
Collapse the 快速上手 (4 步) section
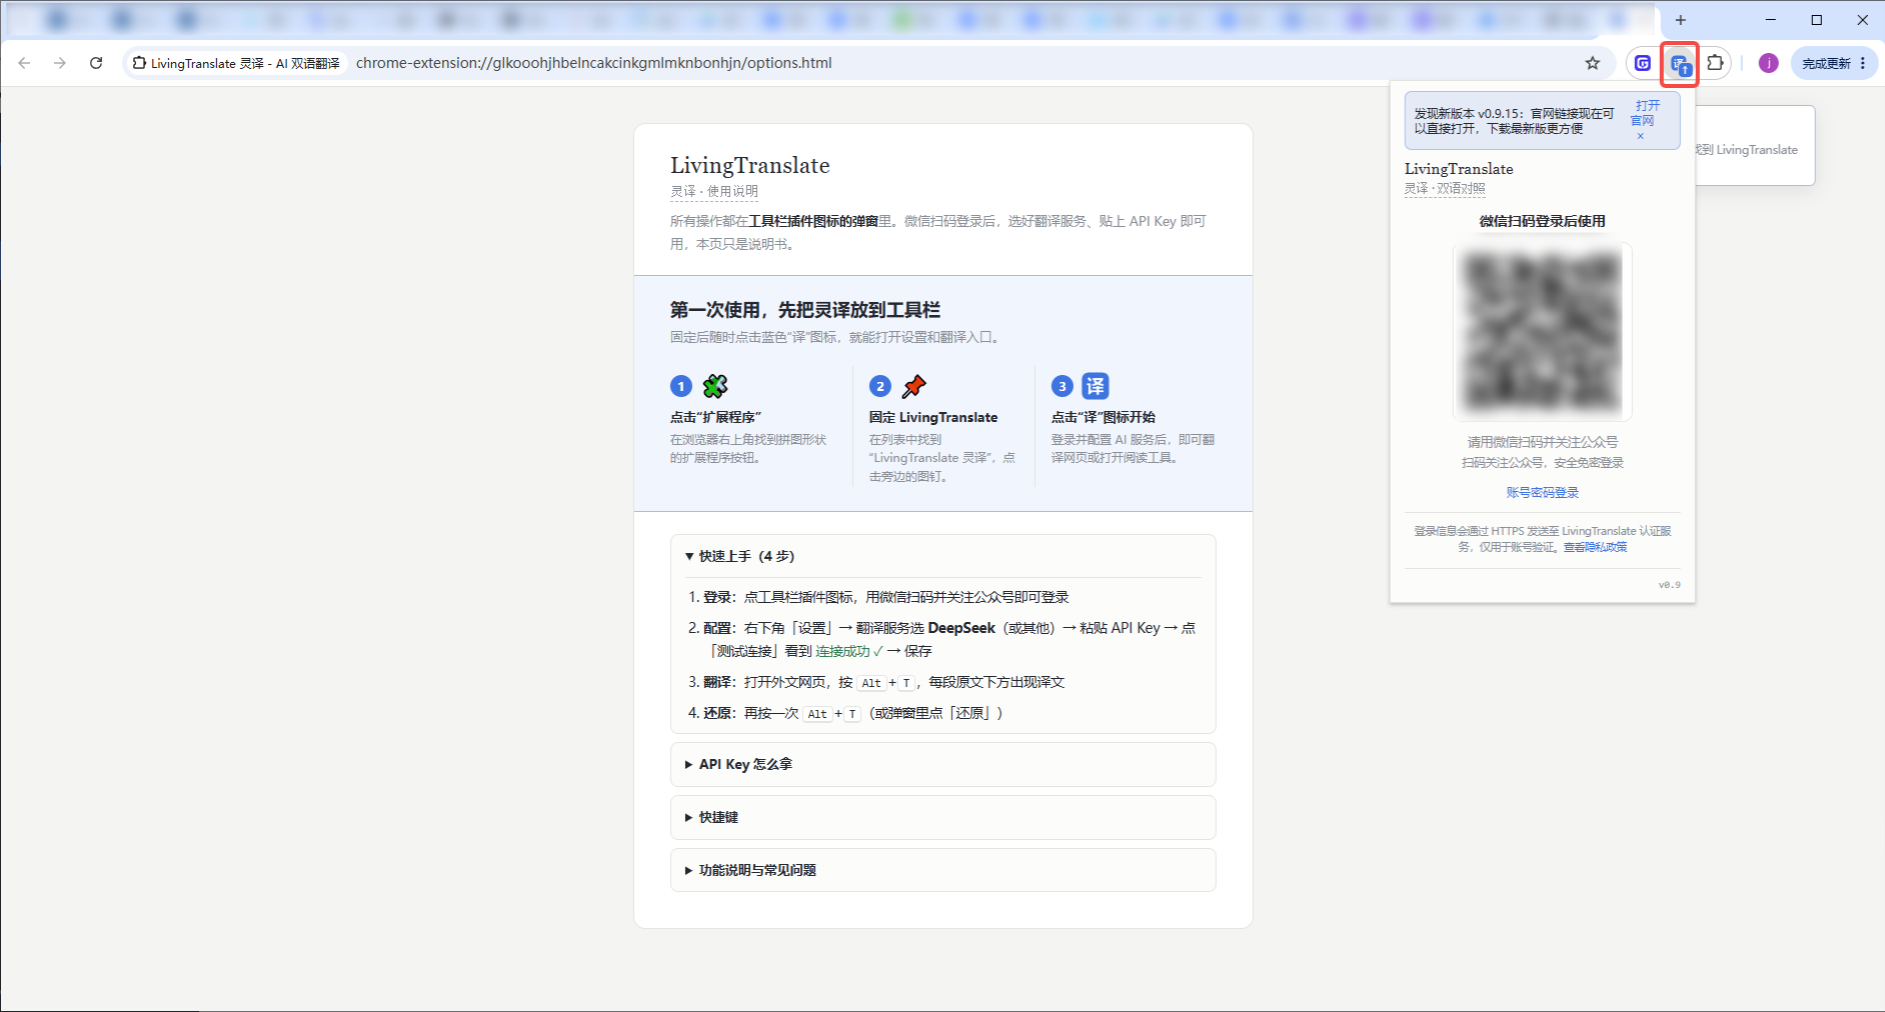(943, 556)
